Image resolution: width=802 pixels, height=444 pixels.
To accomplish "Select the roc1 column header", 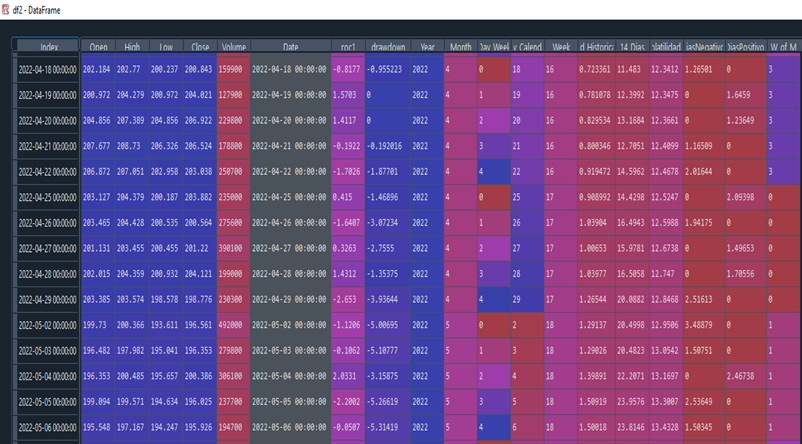I will coord(348,47).
